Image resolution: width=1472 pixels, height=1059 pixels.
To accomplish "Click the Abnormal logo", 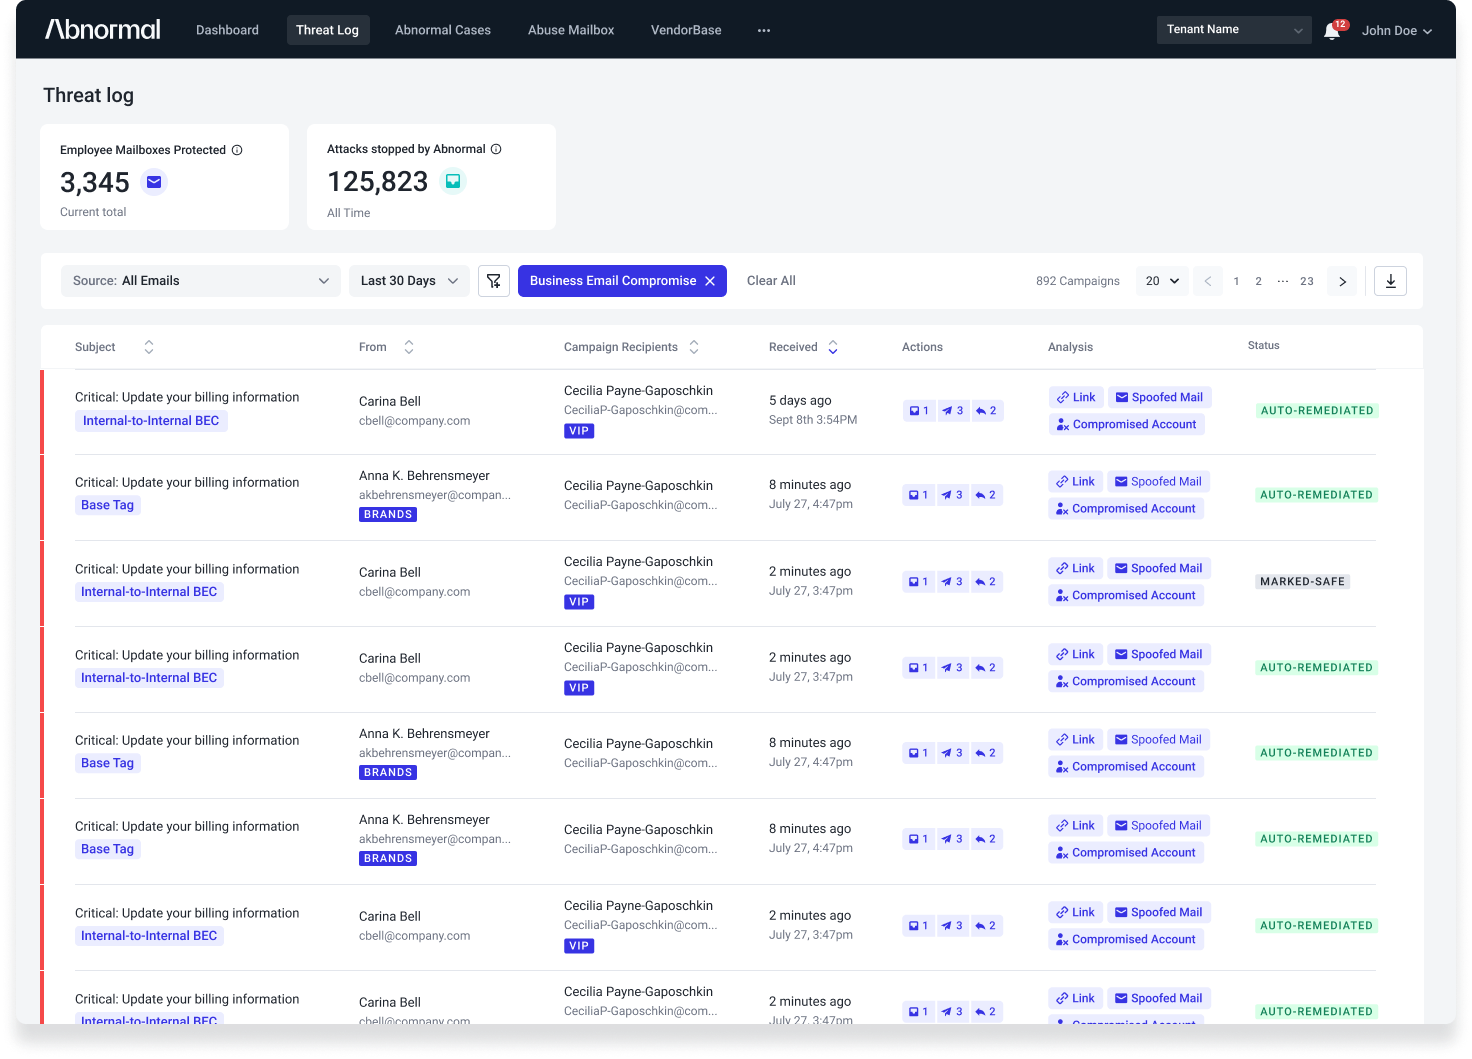I will coord(102,30).
